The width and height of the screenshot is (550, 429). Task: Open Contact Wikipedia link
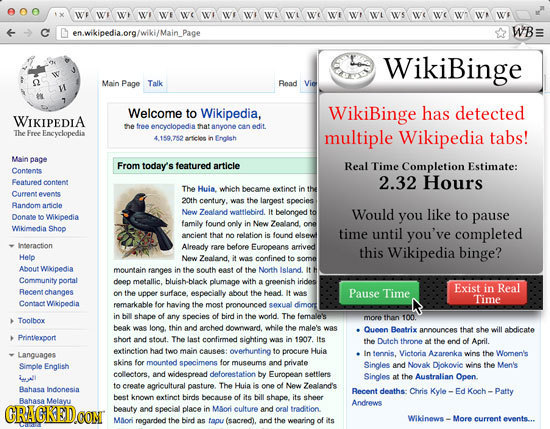49,304
